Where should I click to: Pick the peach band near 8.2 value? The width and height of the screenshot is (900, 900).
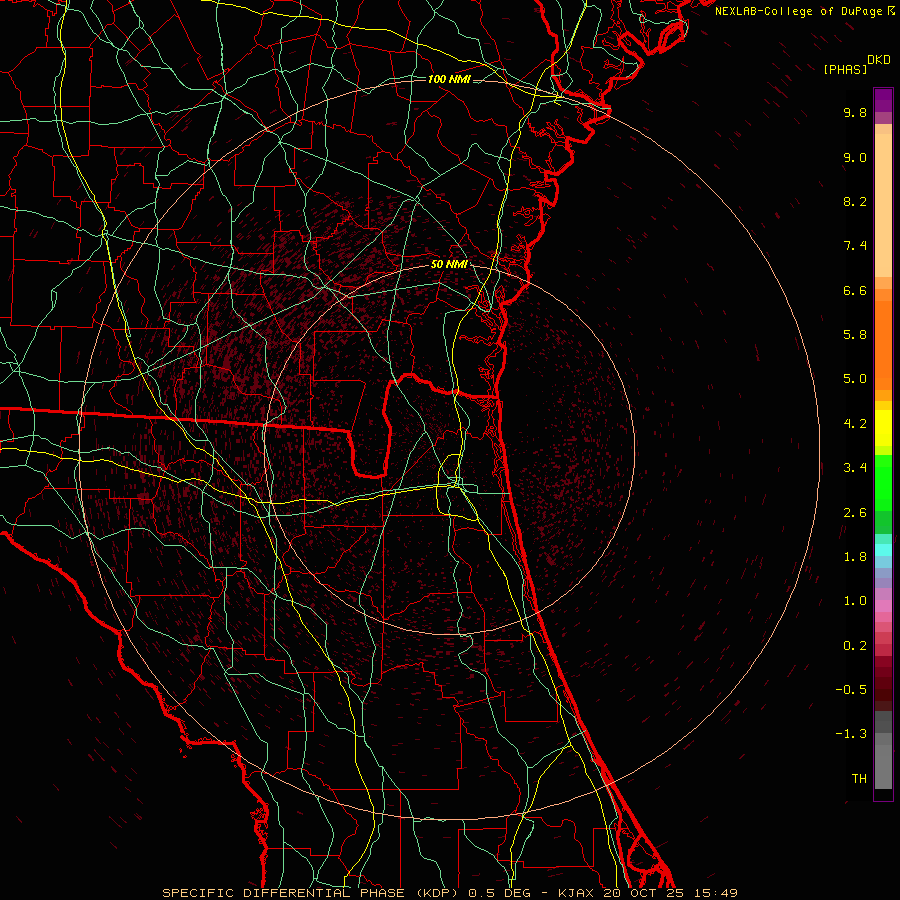click(x=883, y=205)
